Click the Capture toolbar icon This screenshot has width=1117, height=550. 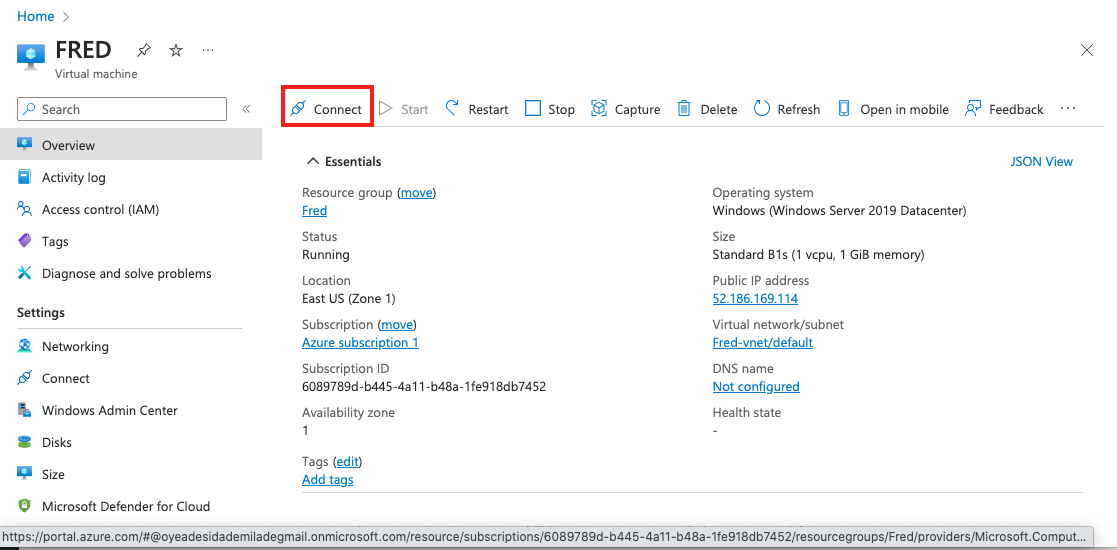pyautogui.click(x=600, y=109)
